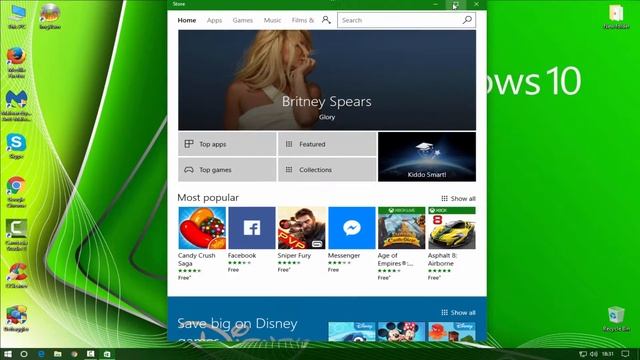
Task: Select the New folder desktop icon
Action: tap(616, 17)
